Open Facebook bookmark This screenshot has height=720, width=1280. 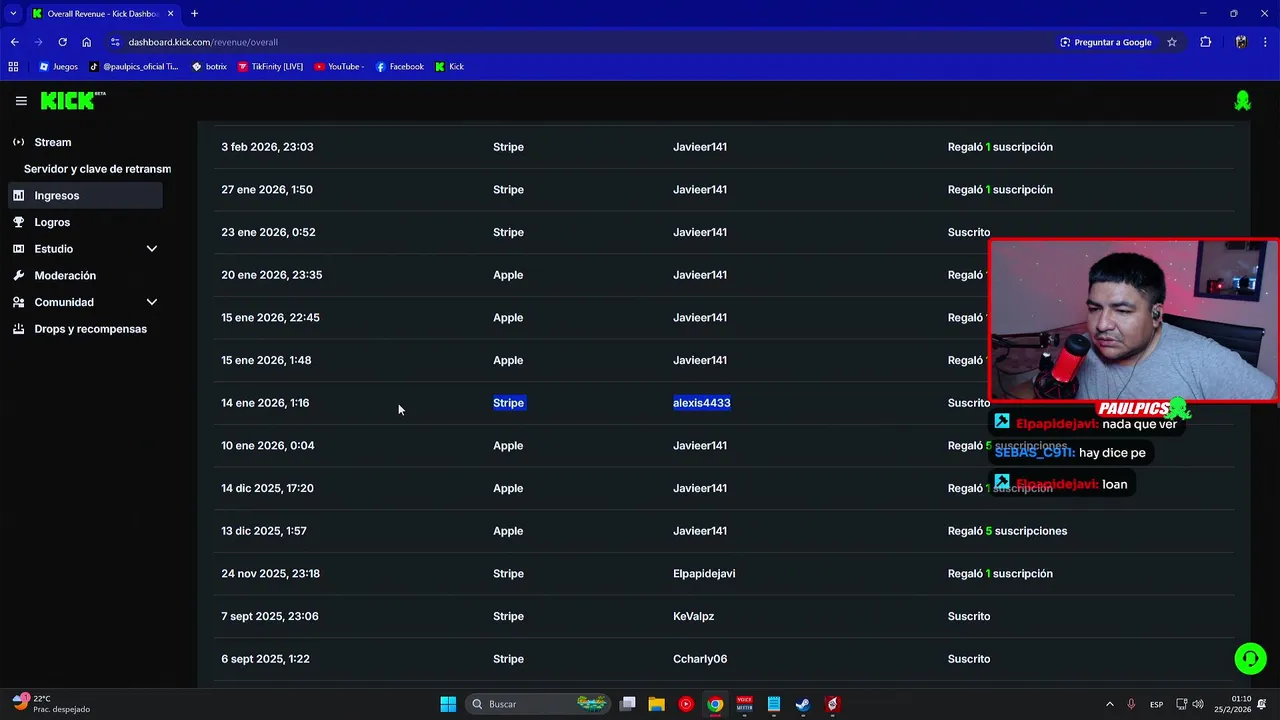(x=400, y=67)
